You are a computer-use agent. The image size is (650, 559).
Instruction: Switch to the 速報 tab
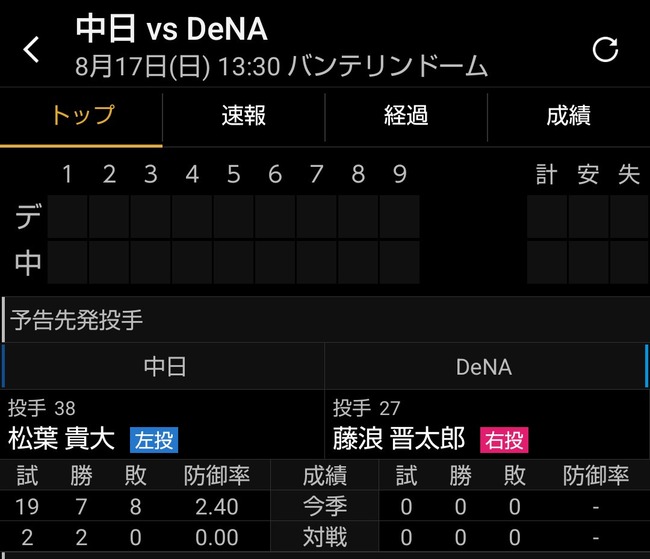click(243, 116)
